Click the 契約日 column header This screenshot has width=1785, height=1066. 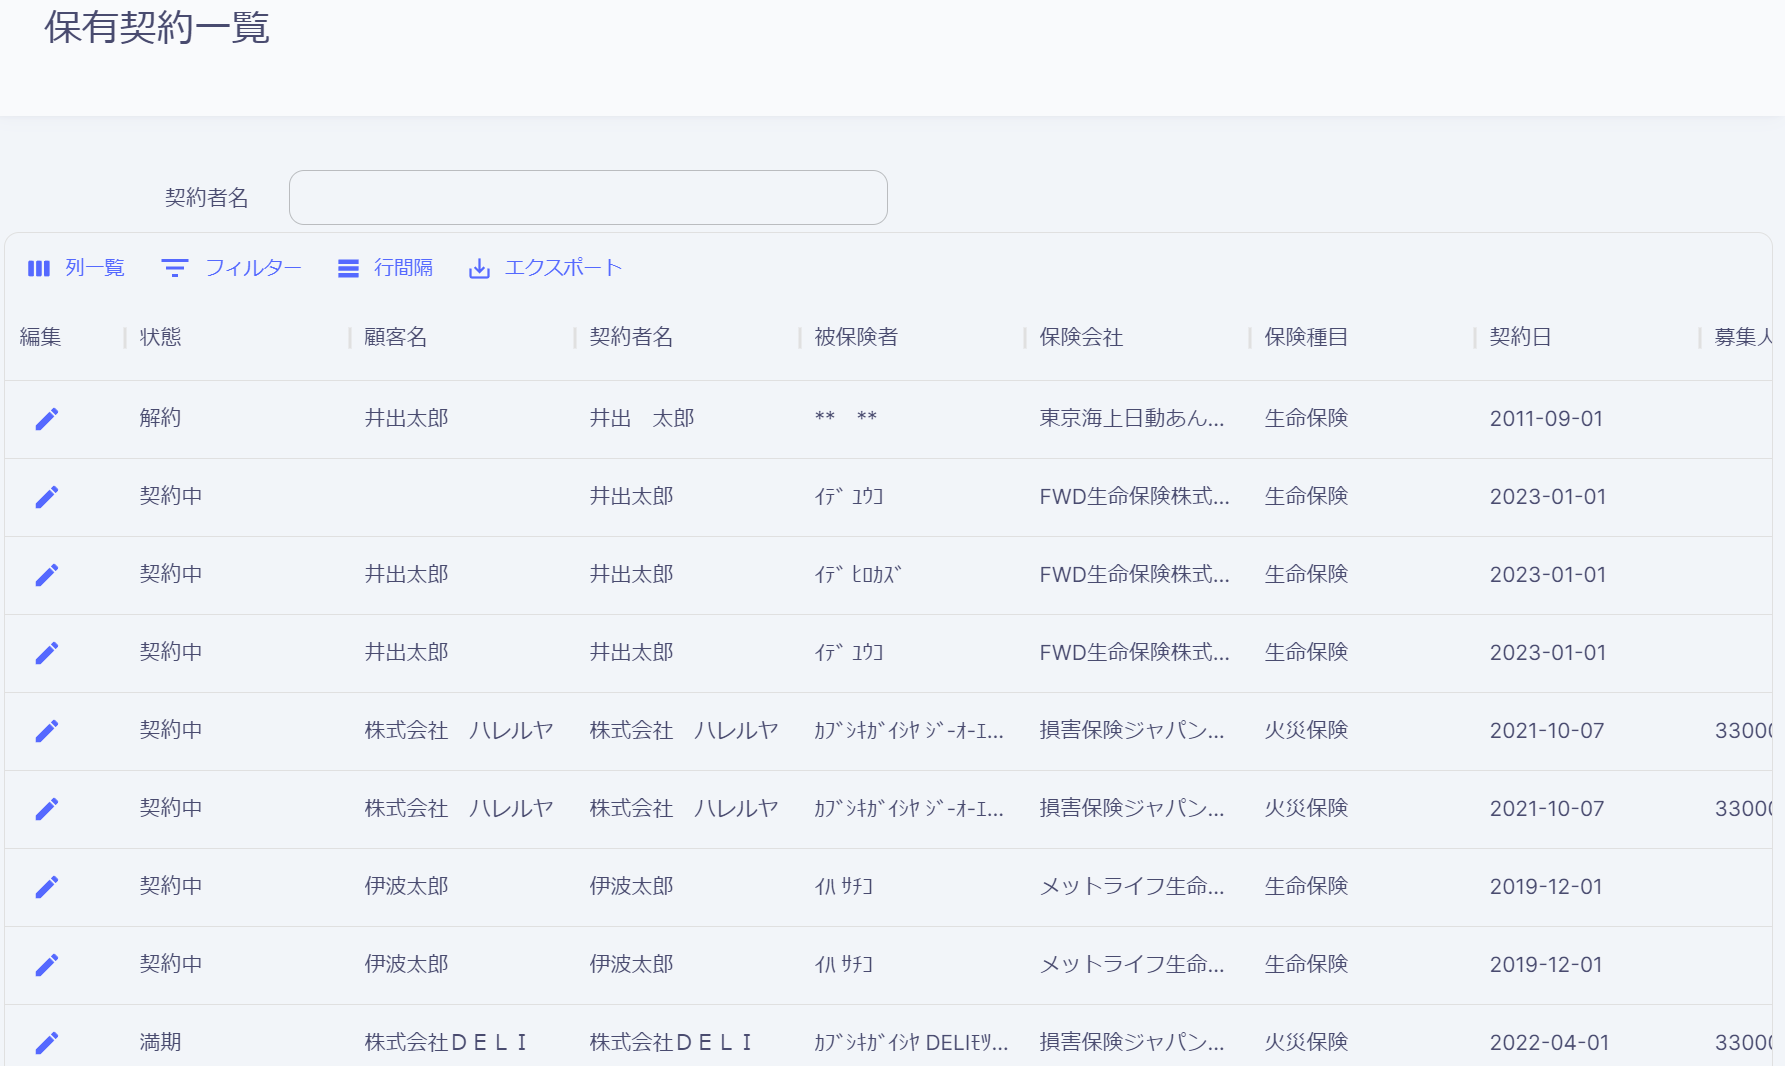tap(1520, 338)
